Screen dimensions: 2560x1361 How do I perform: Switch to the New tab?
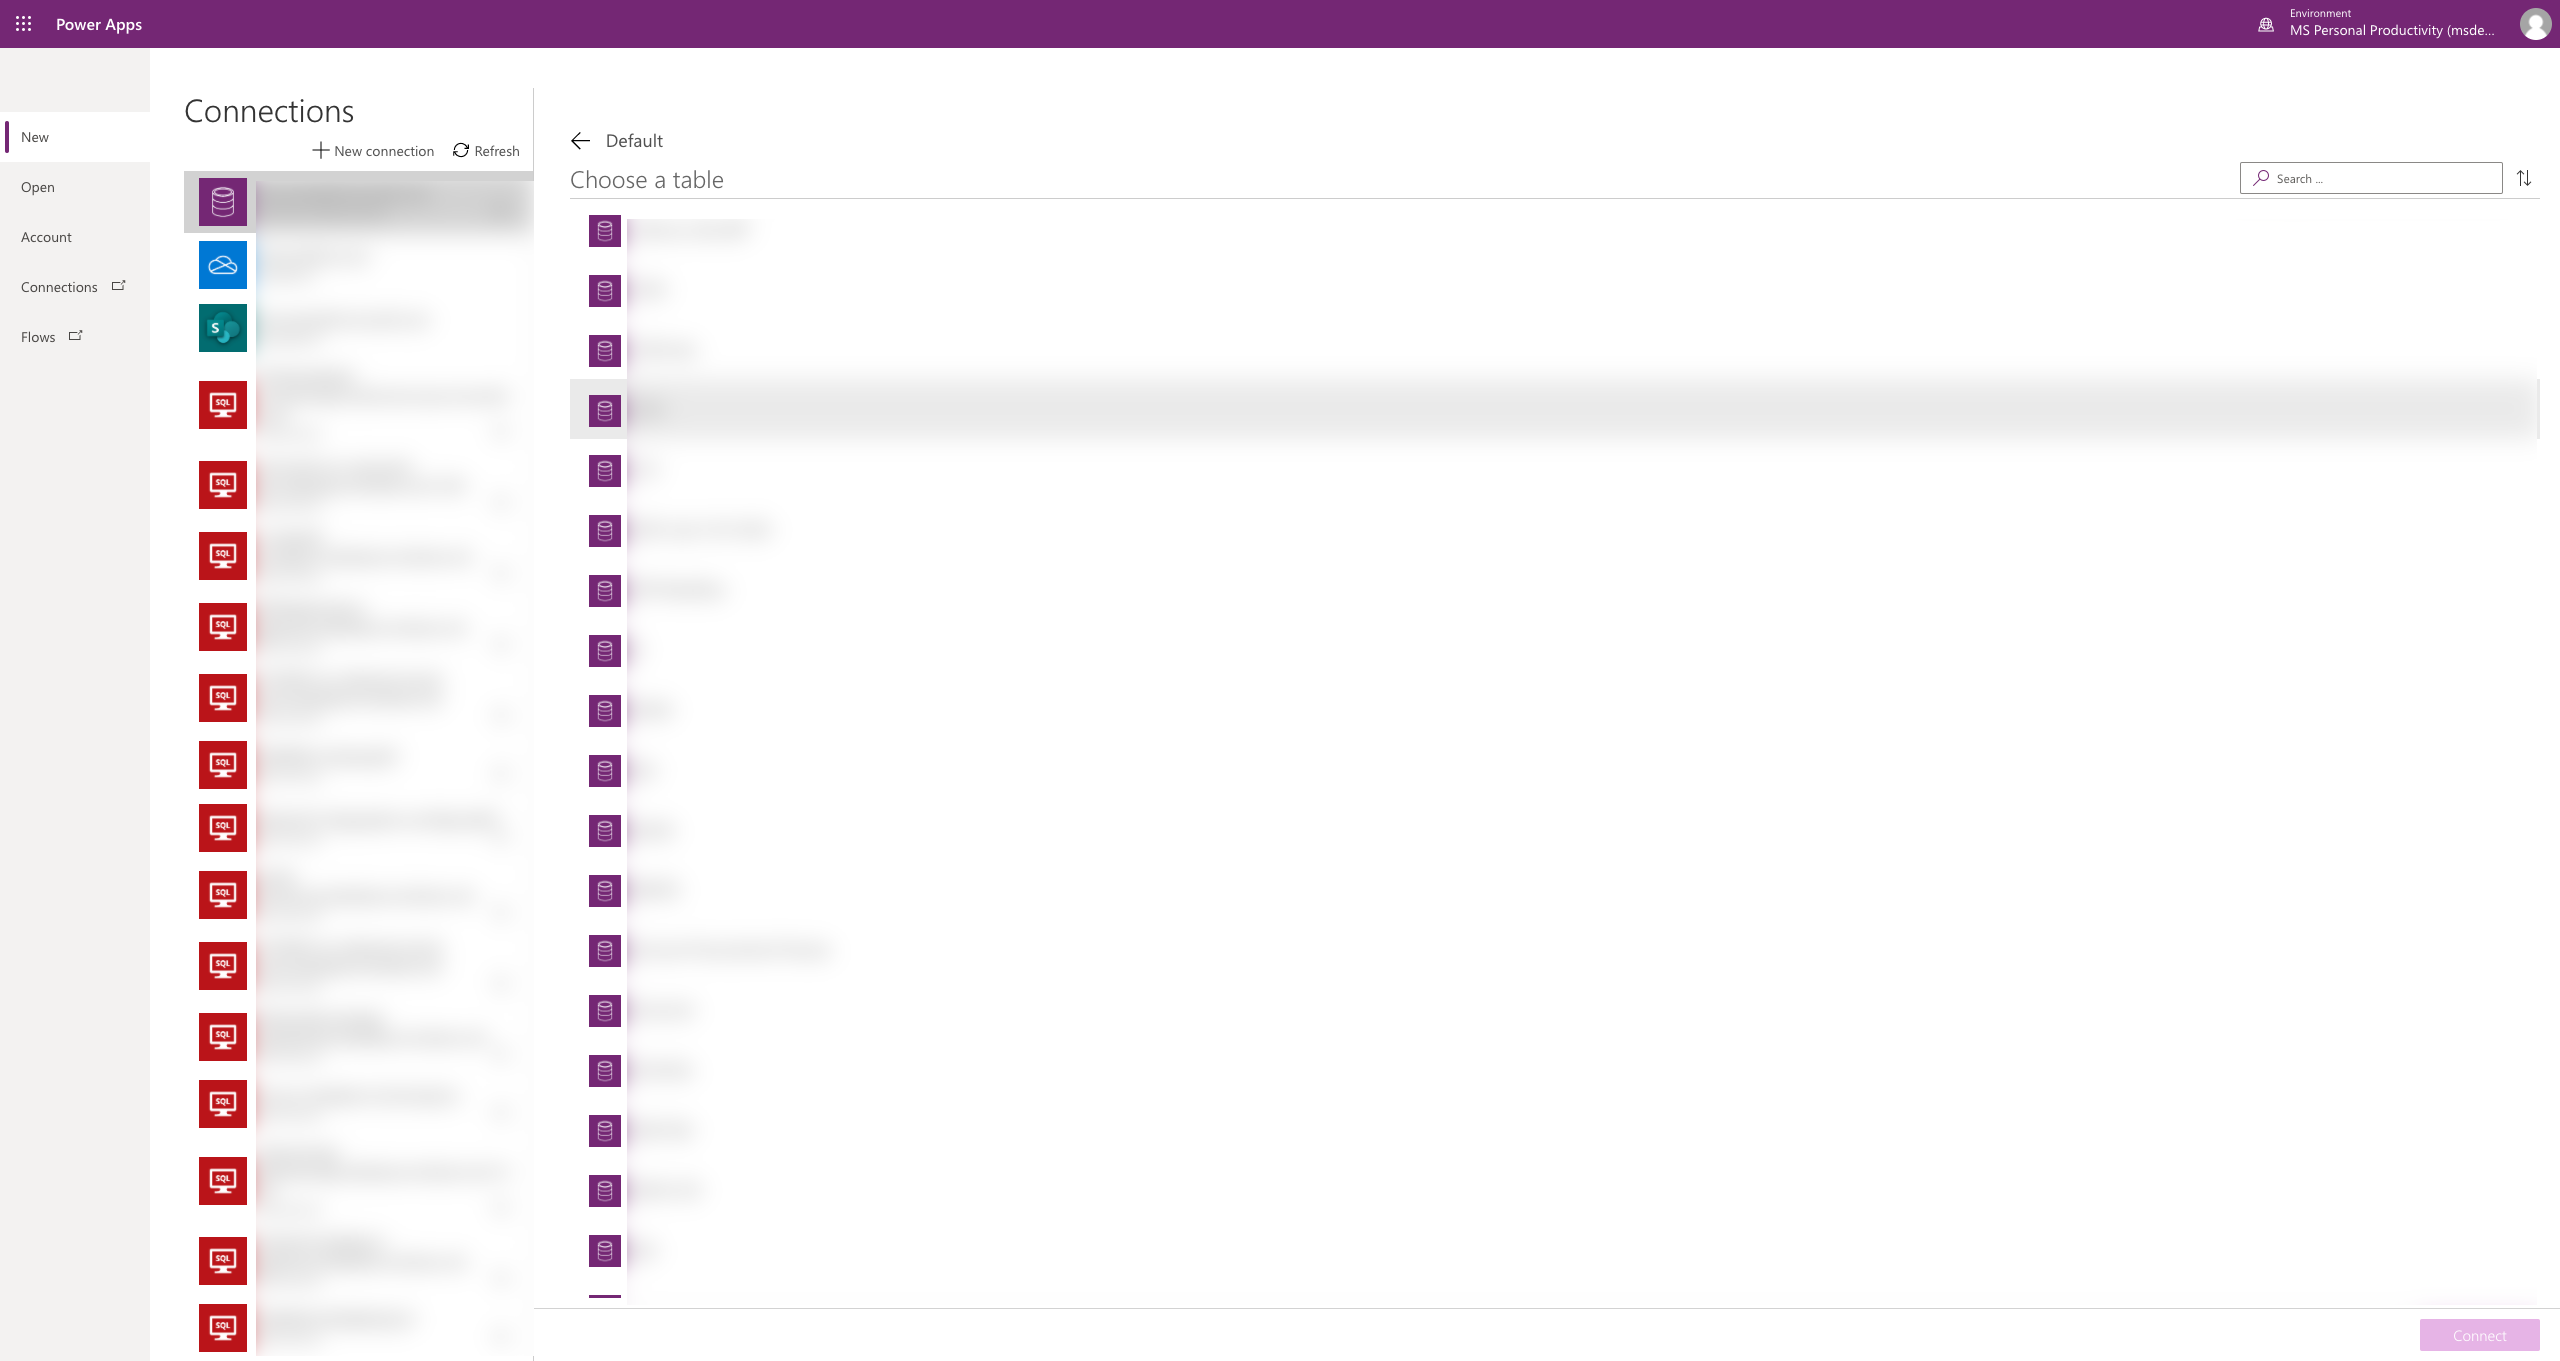34,137
